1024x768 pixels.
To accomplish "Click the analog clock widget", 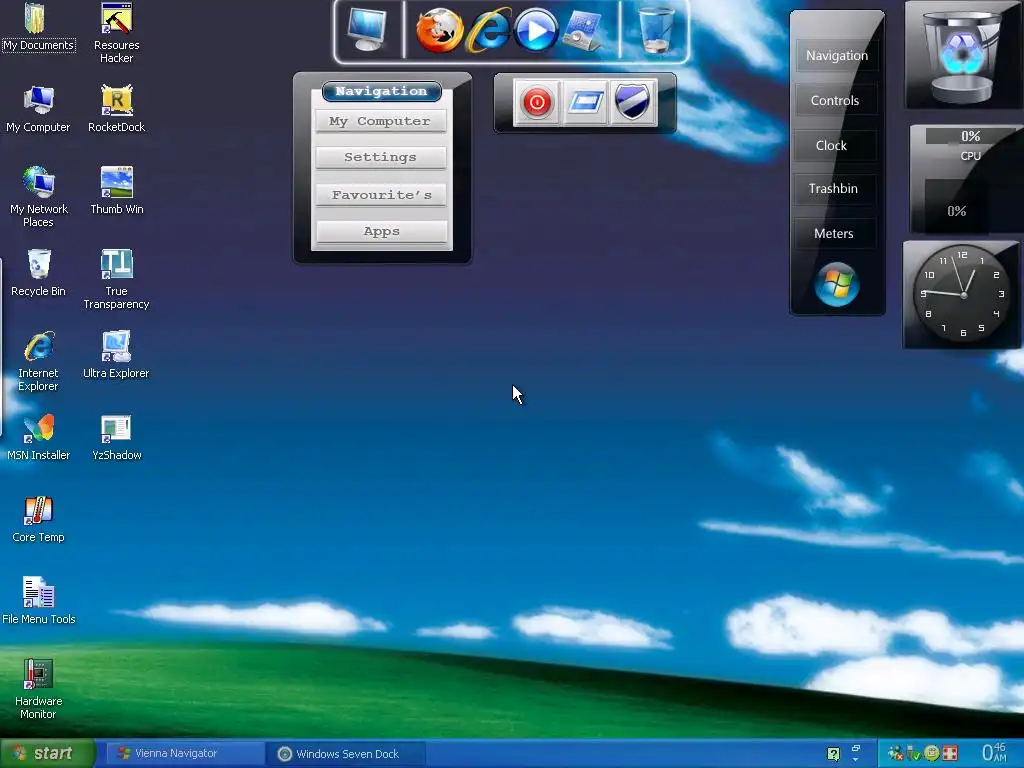I will click(962, 295).
